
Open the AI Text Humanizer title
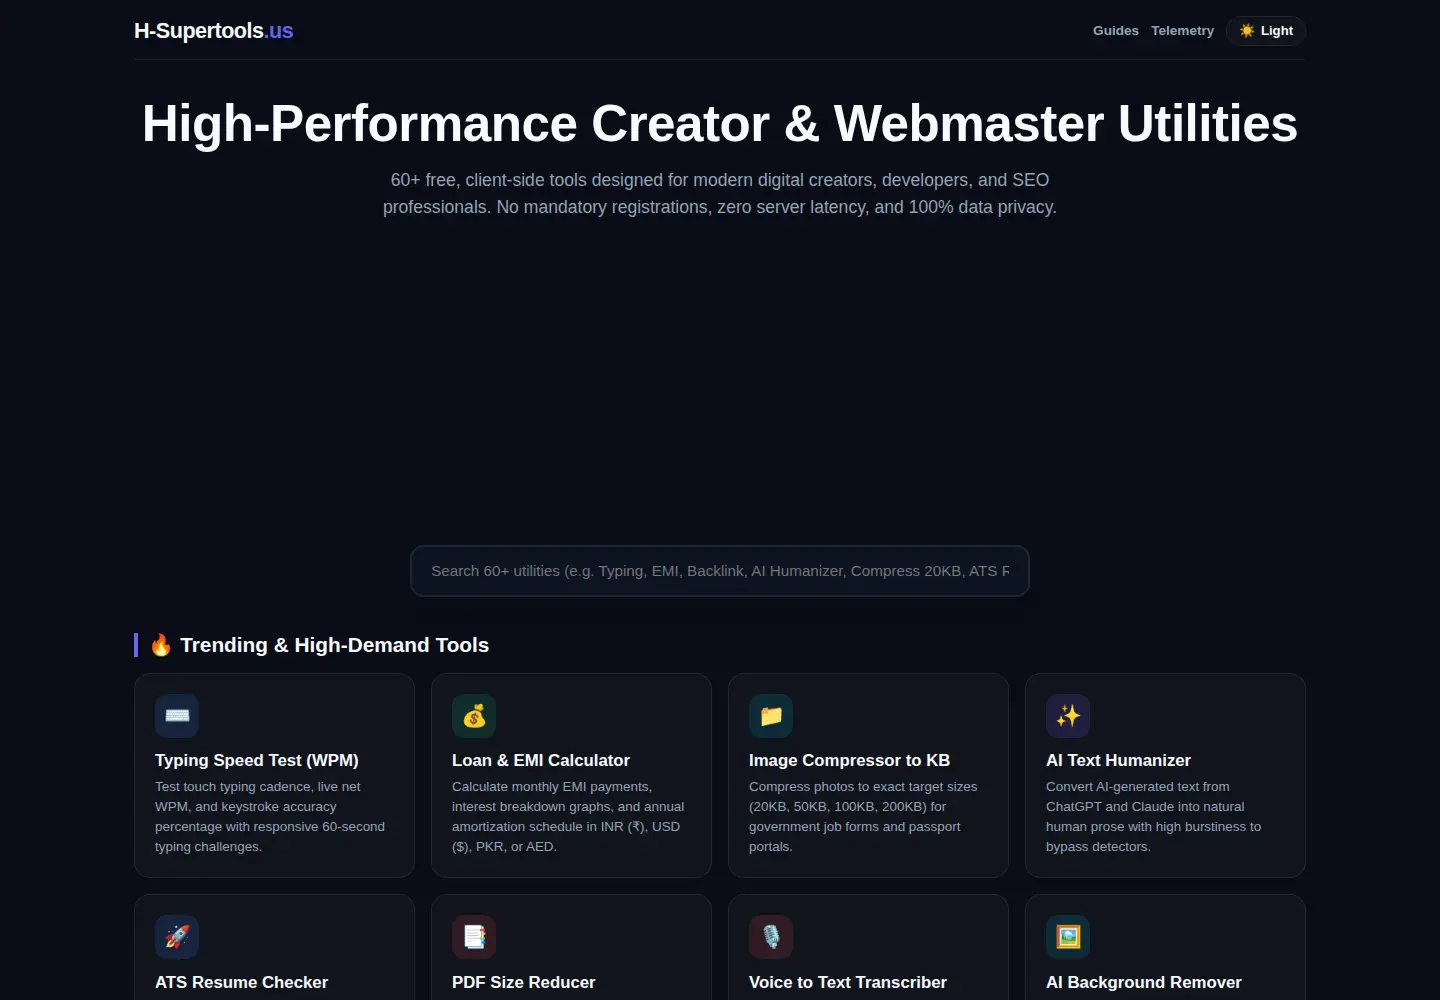point(1118,760)
